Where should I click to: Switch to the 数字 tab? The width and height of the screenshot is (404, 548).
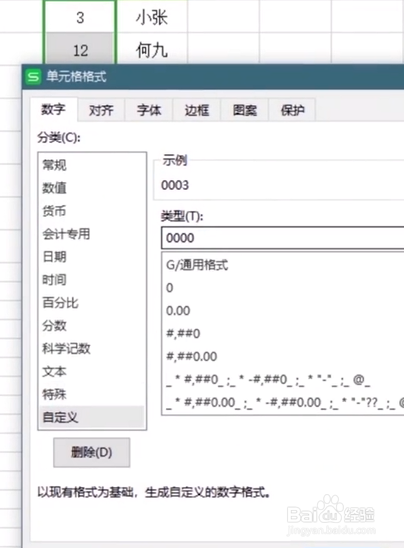tap(53, 110)
